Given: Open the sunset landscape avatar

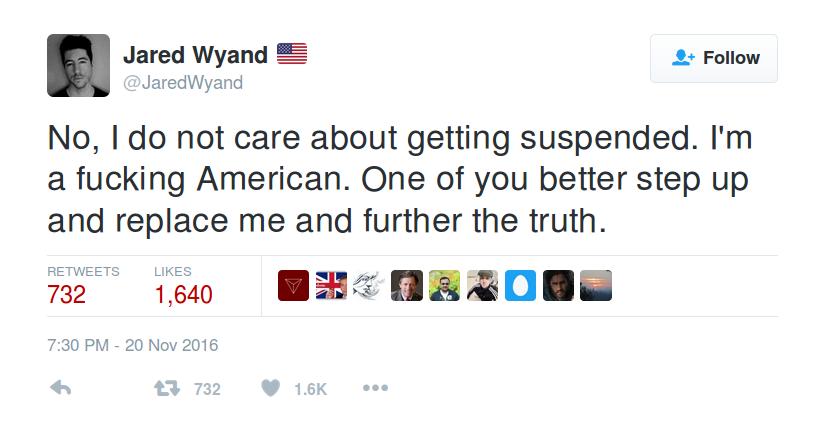Looking at the screenshot, I should pyautogui.click(x=595, y=286).
